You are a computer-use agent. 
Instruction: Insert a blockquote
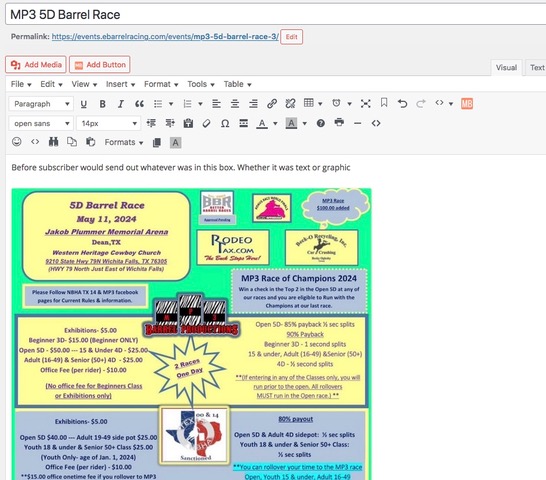[x=139, y=104]
